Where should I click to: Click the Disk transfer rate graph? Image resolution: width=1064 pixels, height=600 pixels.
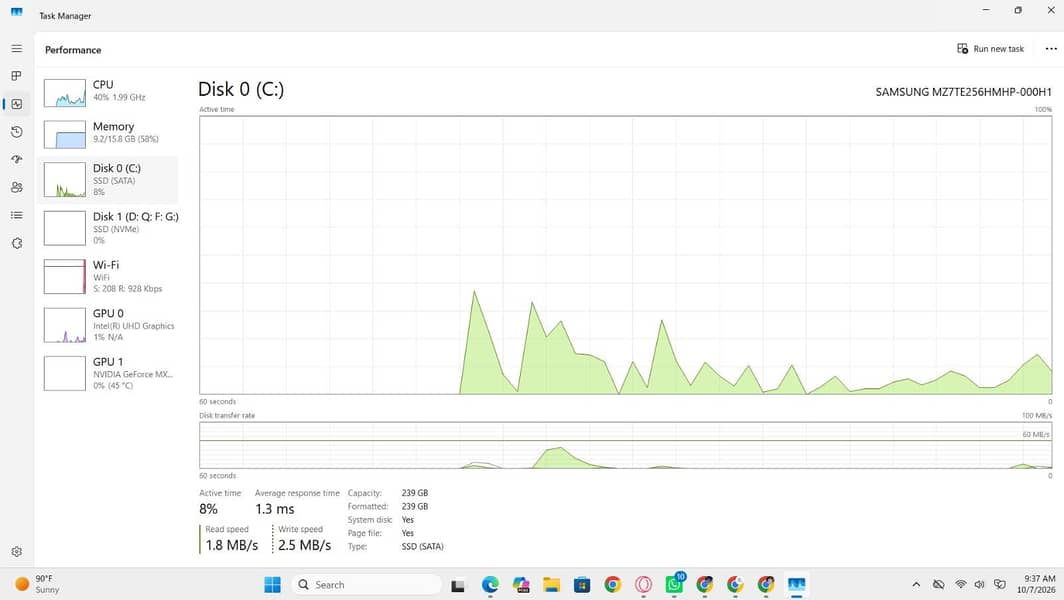626,445
